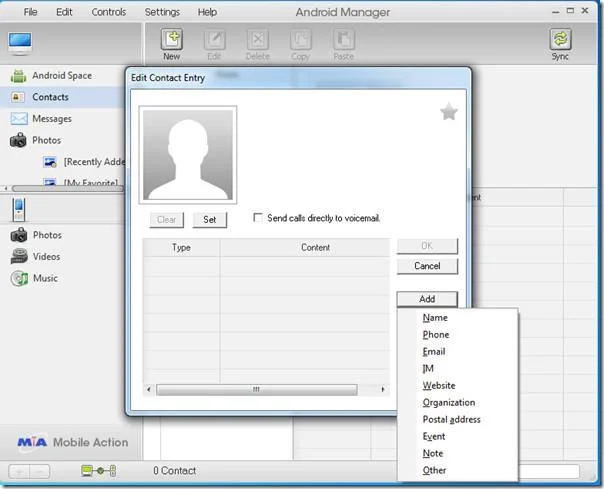Image resolution: width=604 pixels, height=489 pixels.
Task: Open the Settings menu
Action: coord(162,12)
